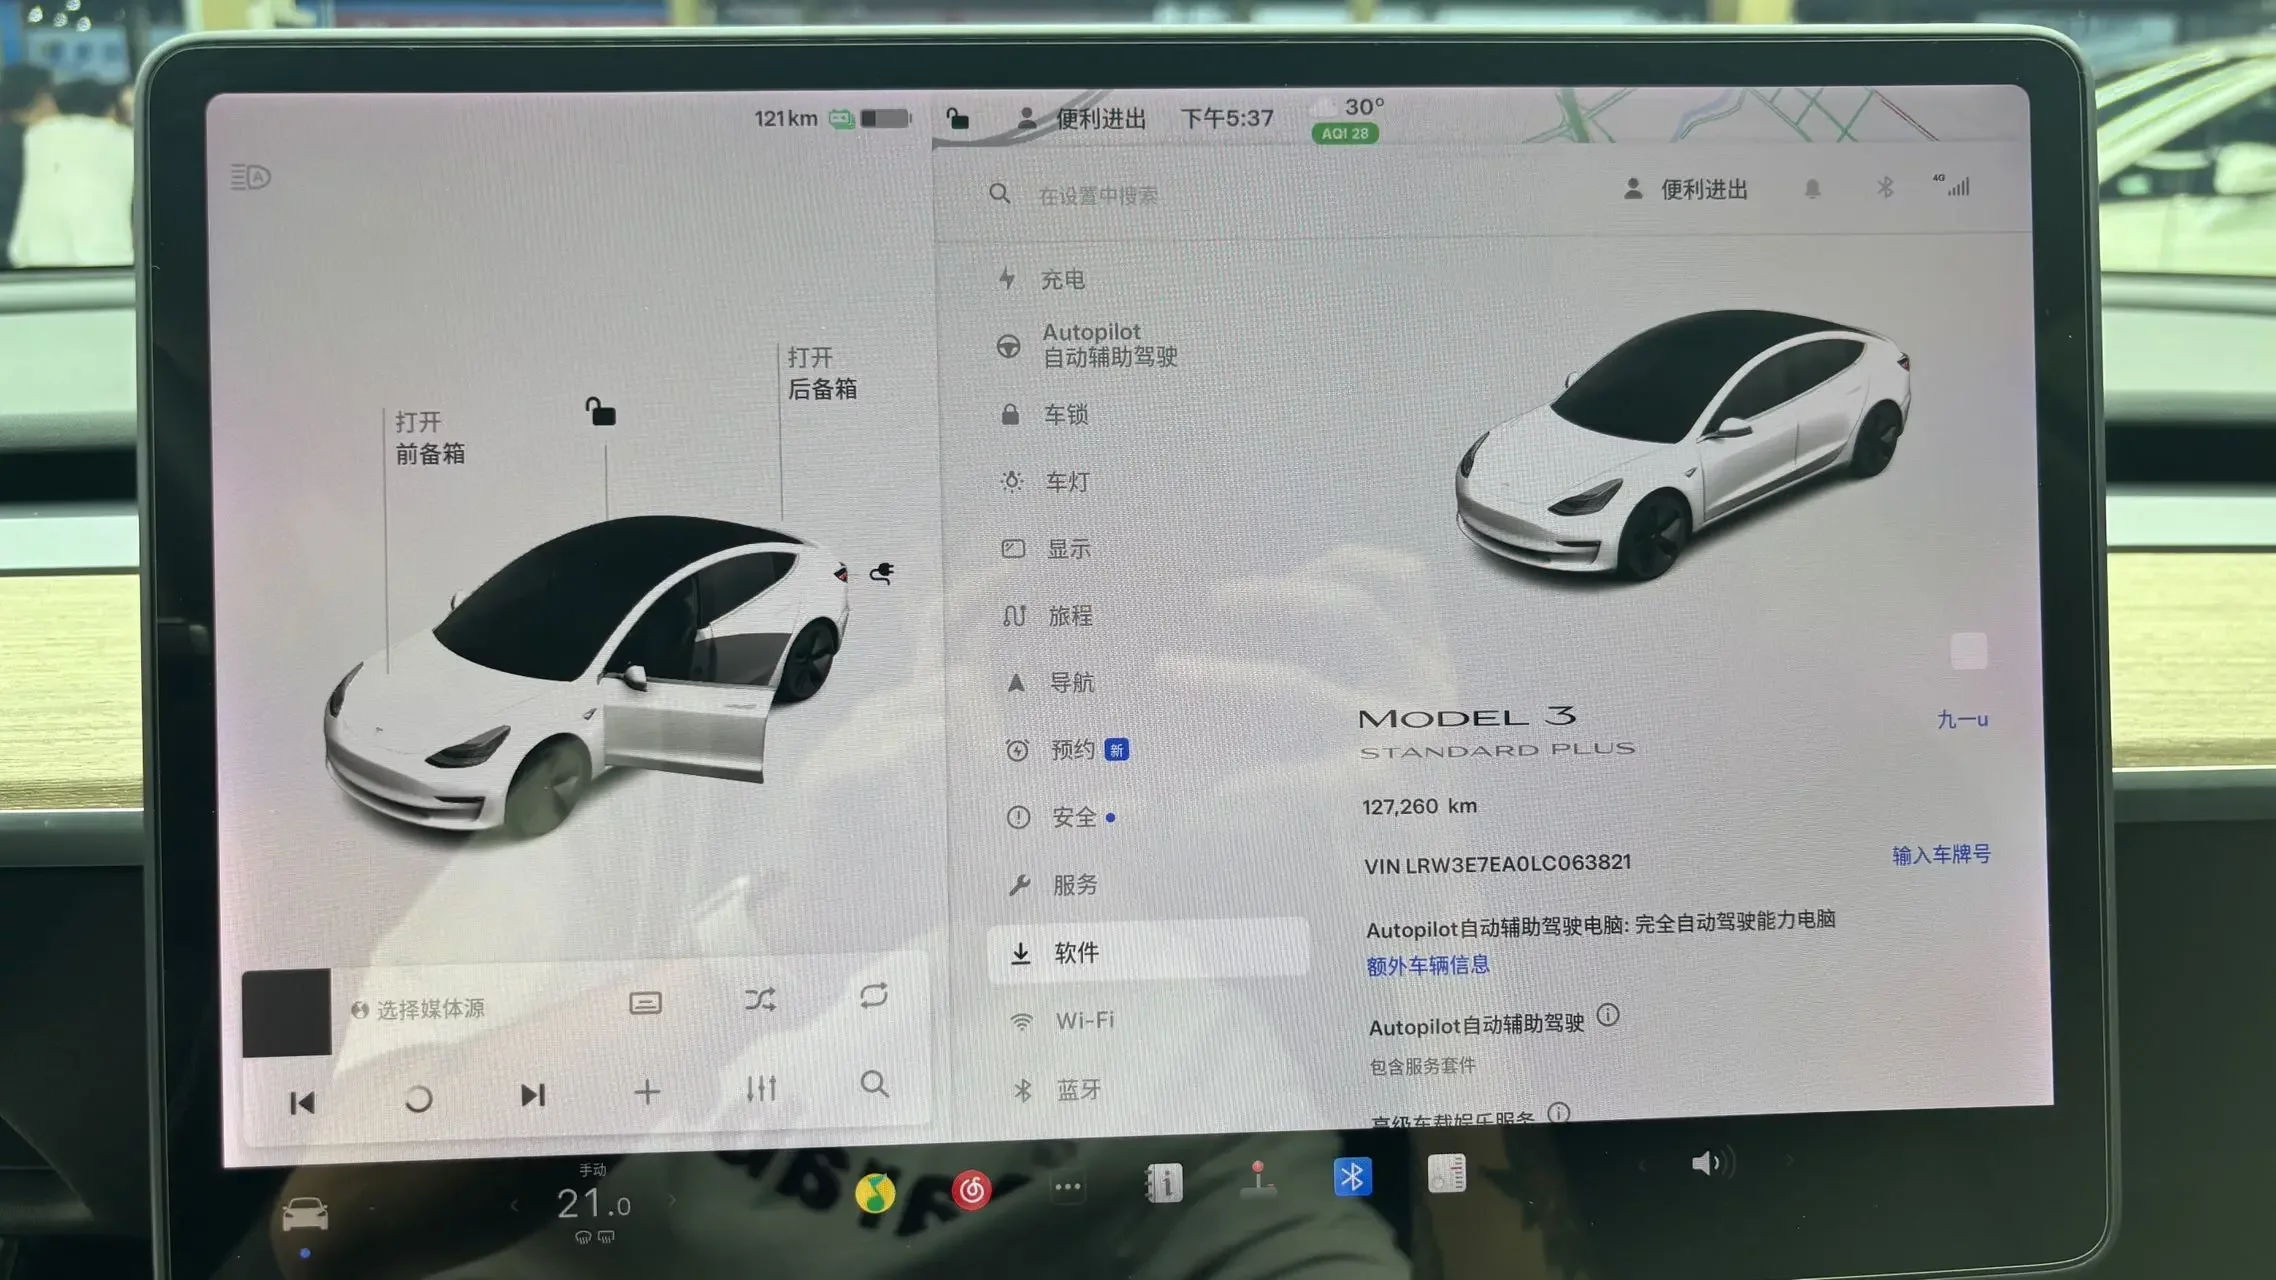
Task: Toggle the door lock icon above the car
Action: (600, 411)
